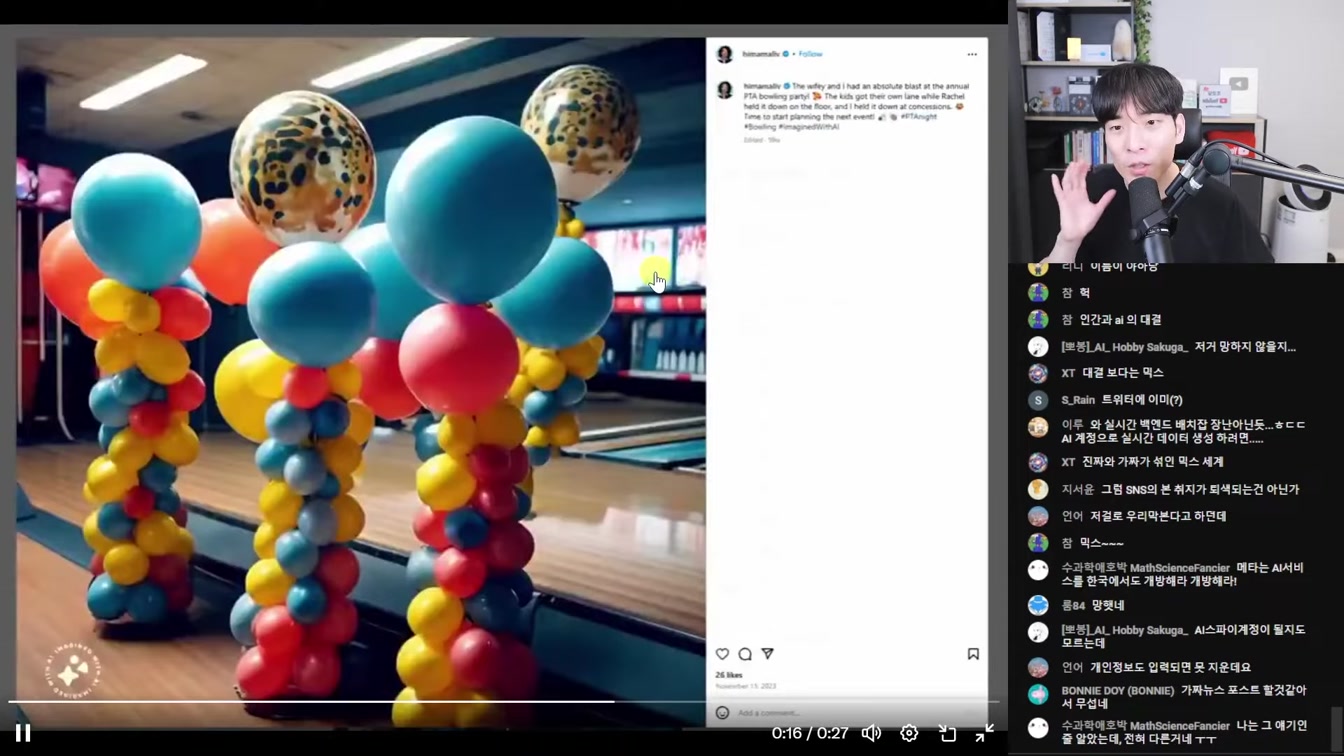Screen dimensions: 1344x756
Task: Click avatar of BONNIE DOY (BONNIE)
Action: (x=1038, y=694)
